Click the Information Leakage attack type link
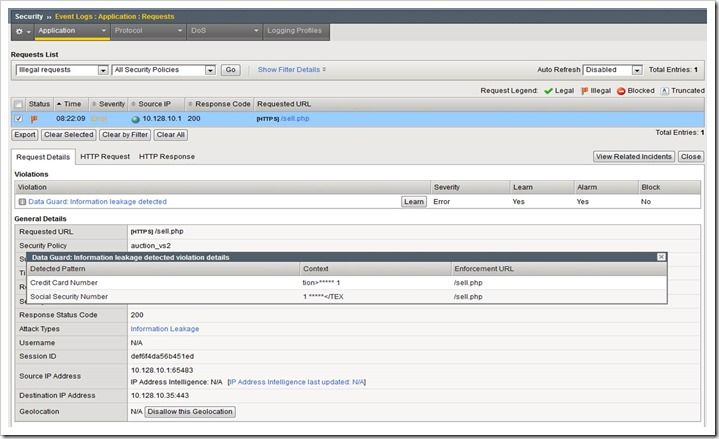This screenshot has width=719, height=439. [164, 329]
